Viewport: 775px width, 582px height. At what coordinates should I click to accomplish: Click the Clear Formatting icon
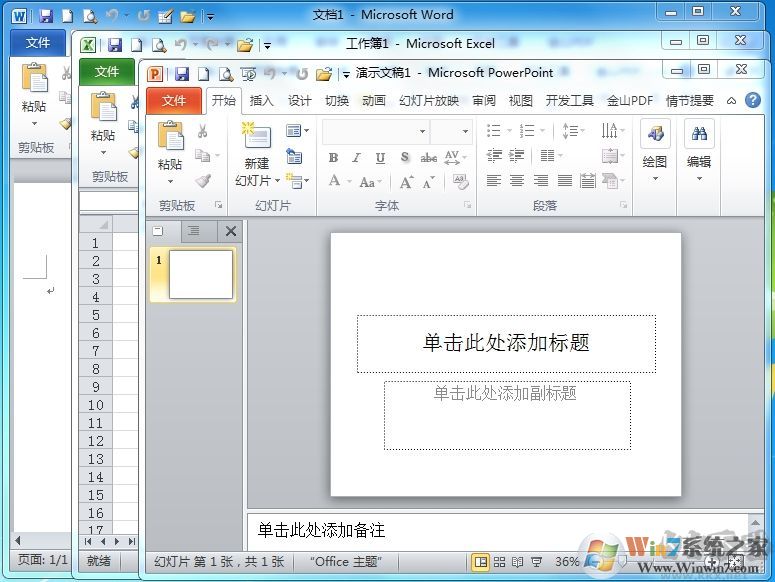(460, 182)
